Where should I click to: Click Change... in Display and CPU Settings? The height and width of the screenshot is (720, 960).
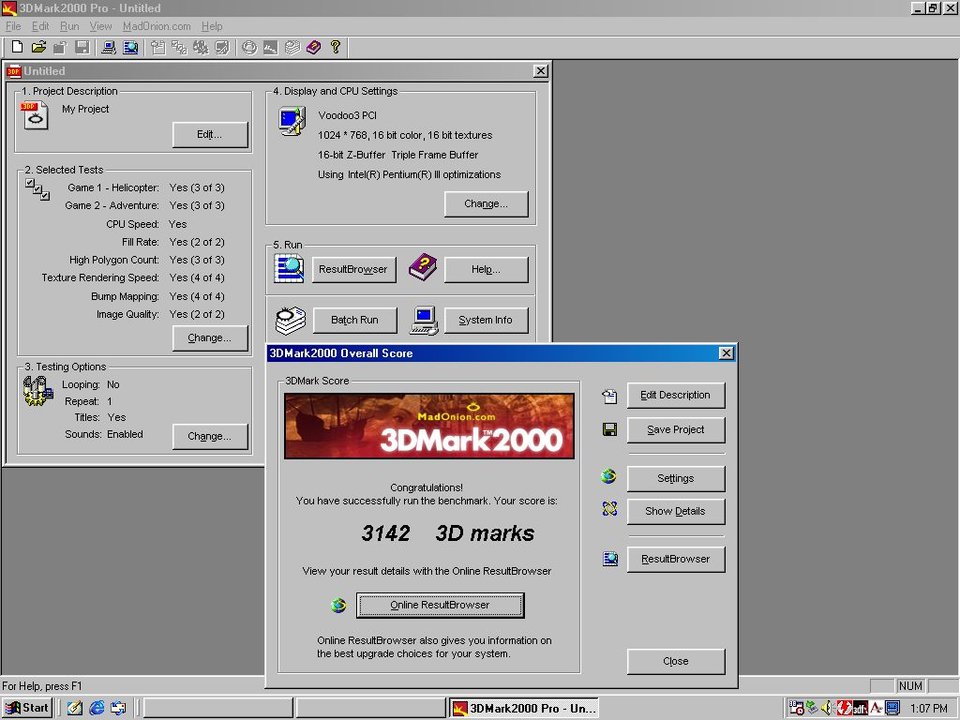point(486,204)
